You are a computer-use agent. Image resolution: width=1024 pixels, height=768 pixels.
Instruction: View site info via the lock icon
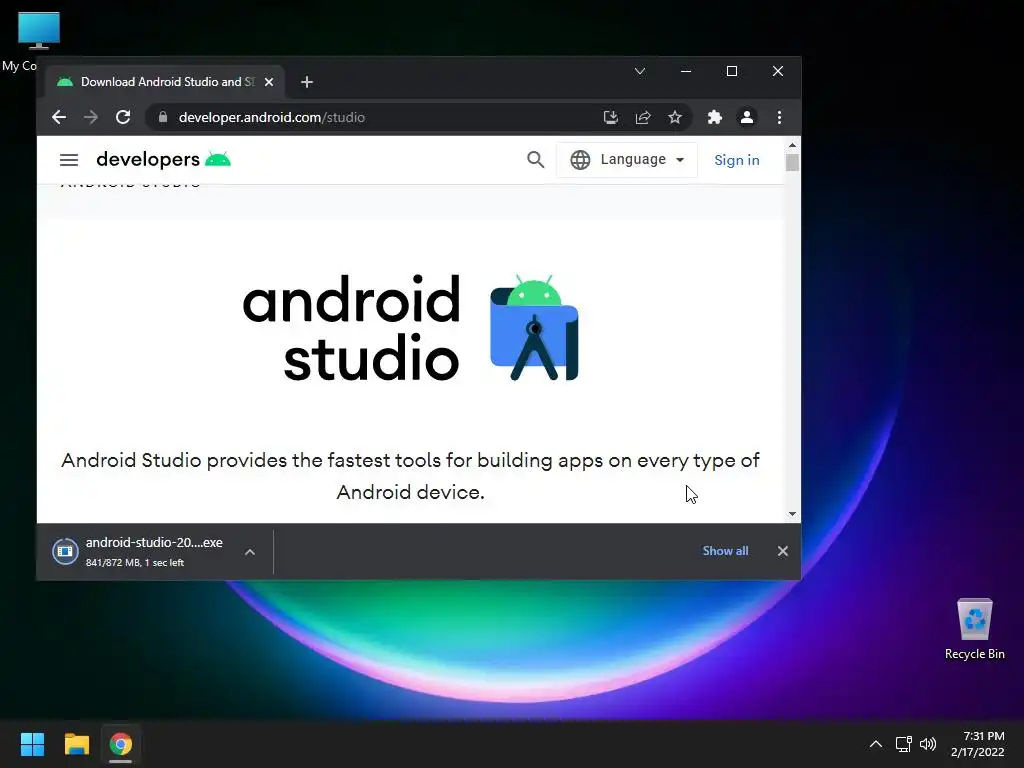[x=163, y=118]
